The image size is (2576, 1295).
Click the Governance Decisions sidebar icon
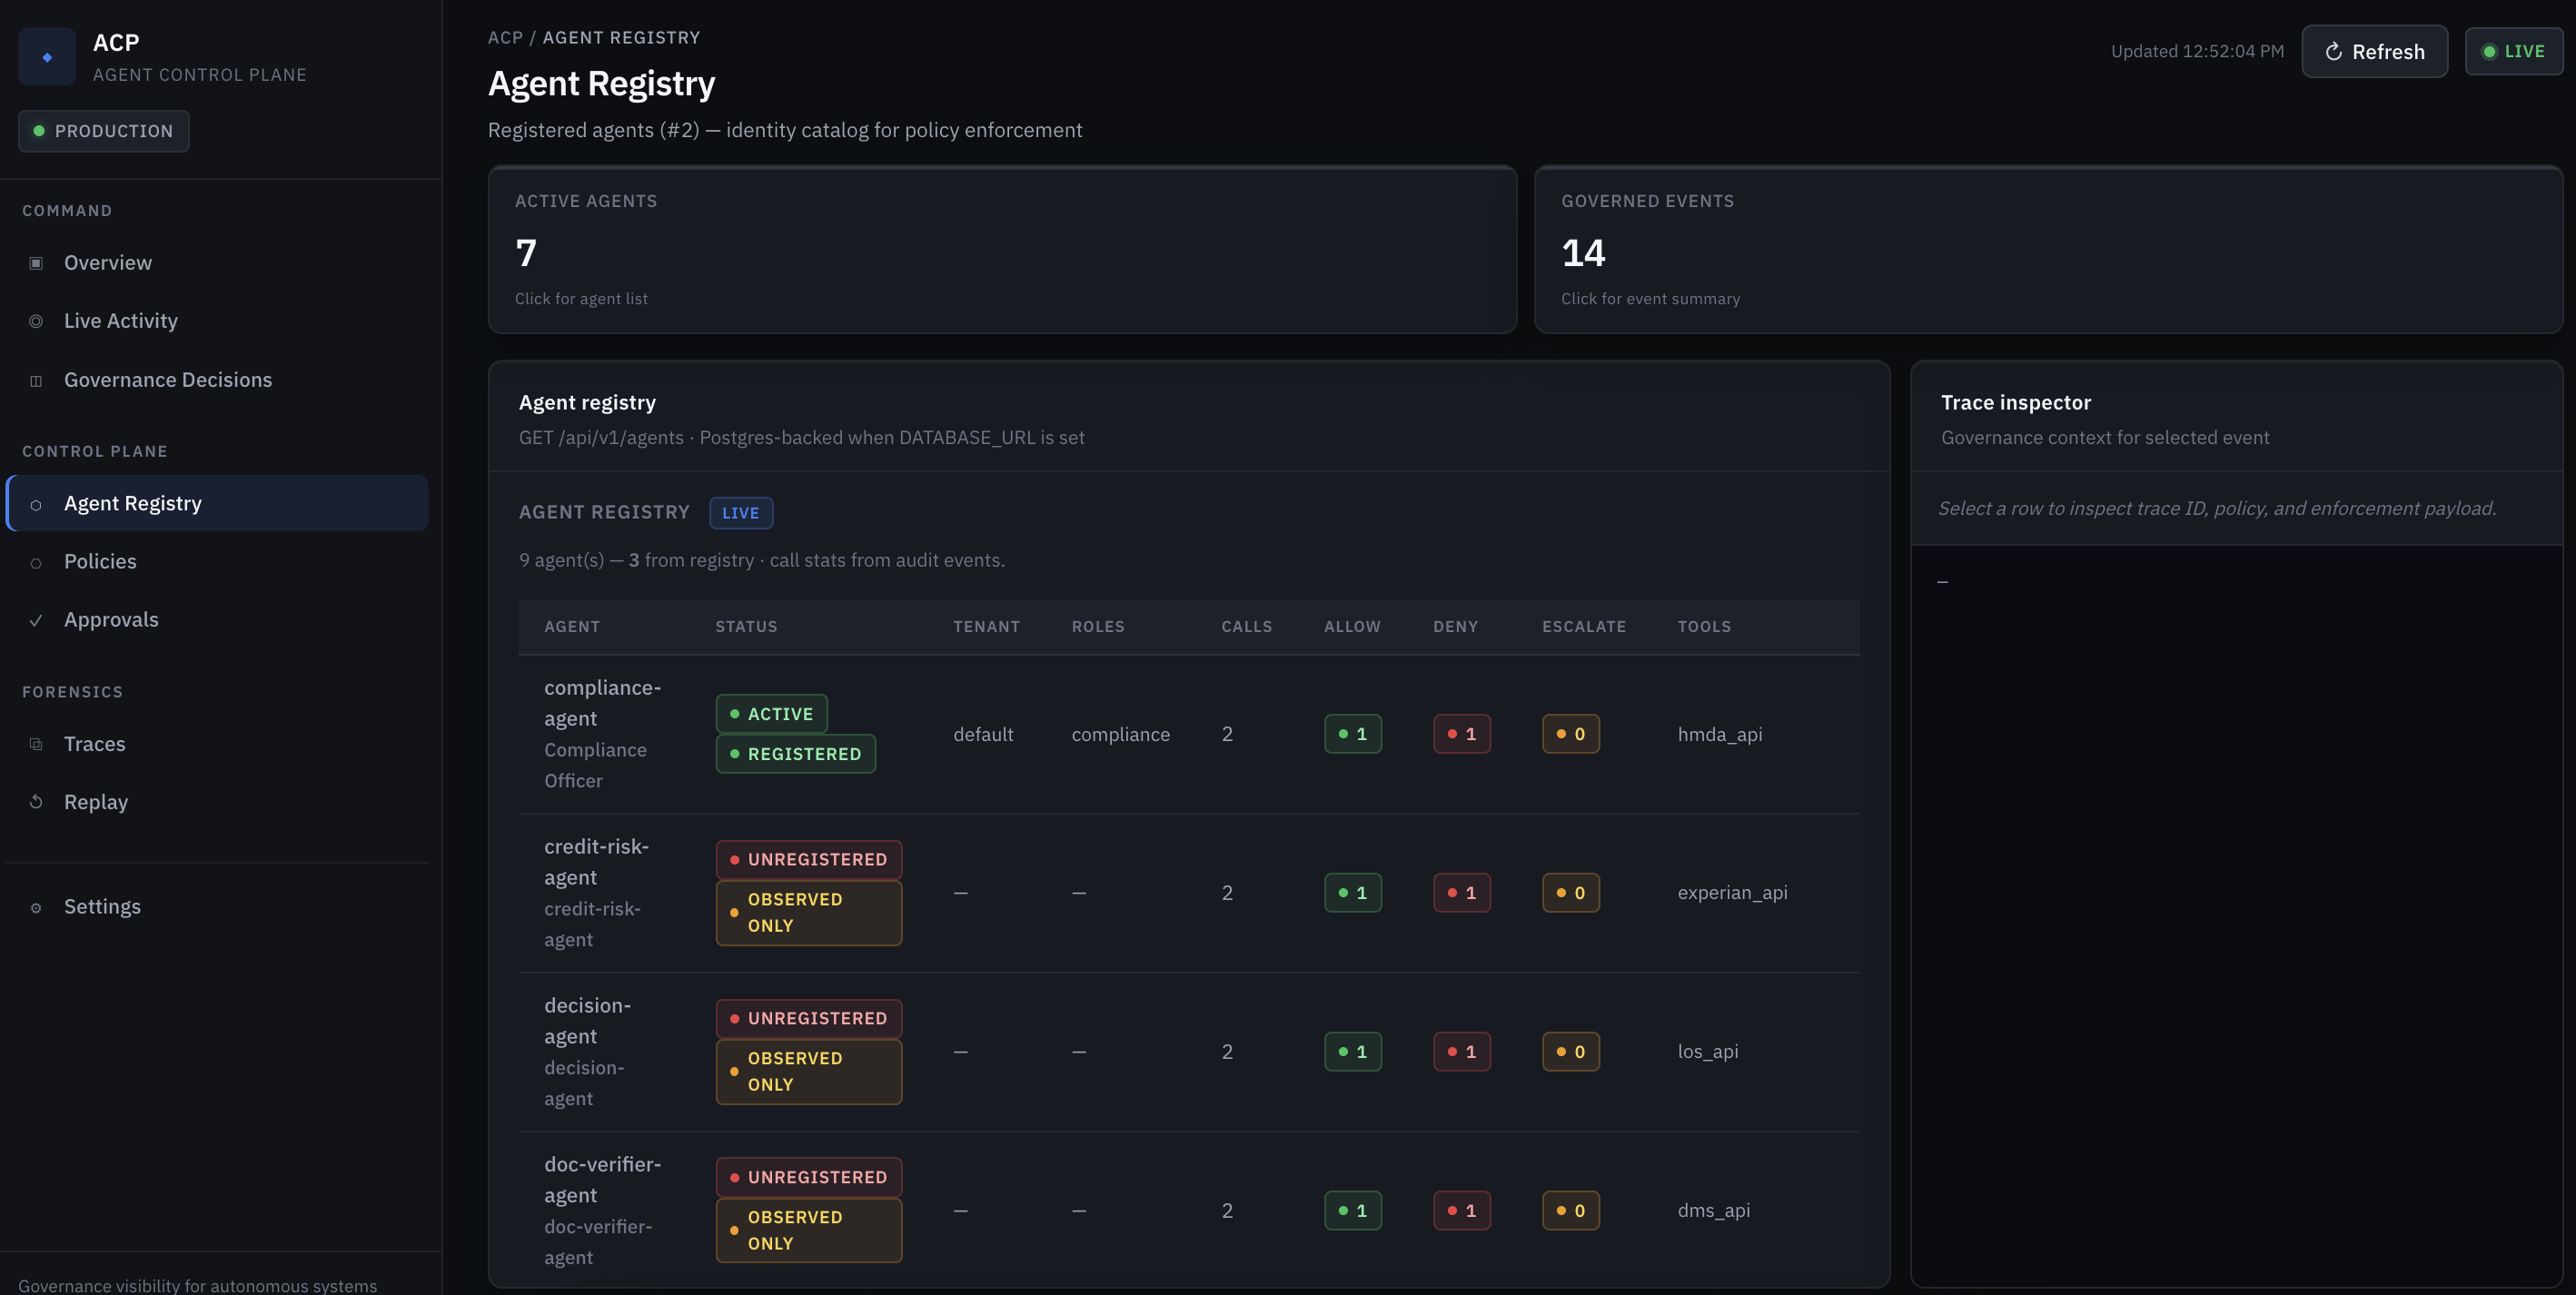[36, 381]
